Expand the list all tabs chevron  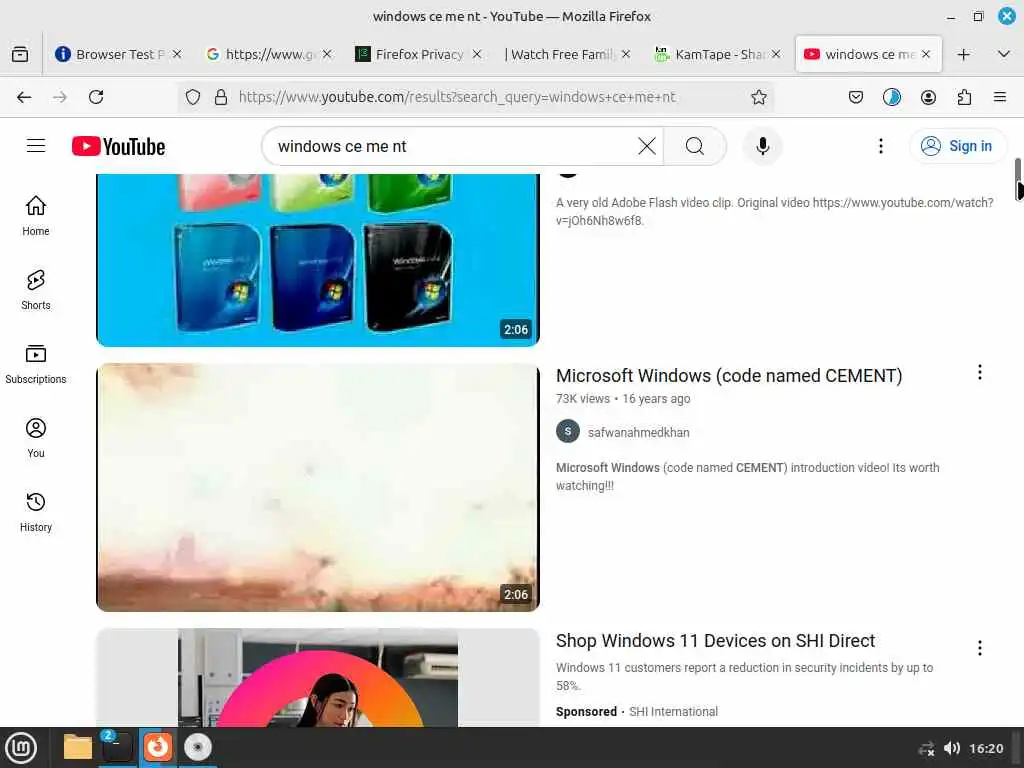click(x=1004, y=54)
